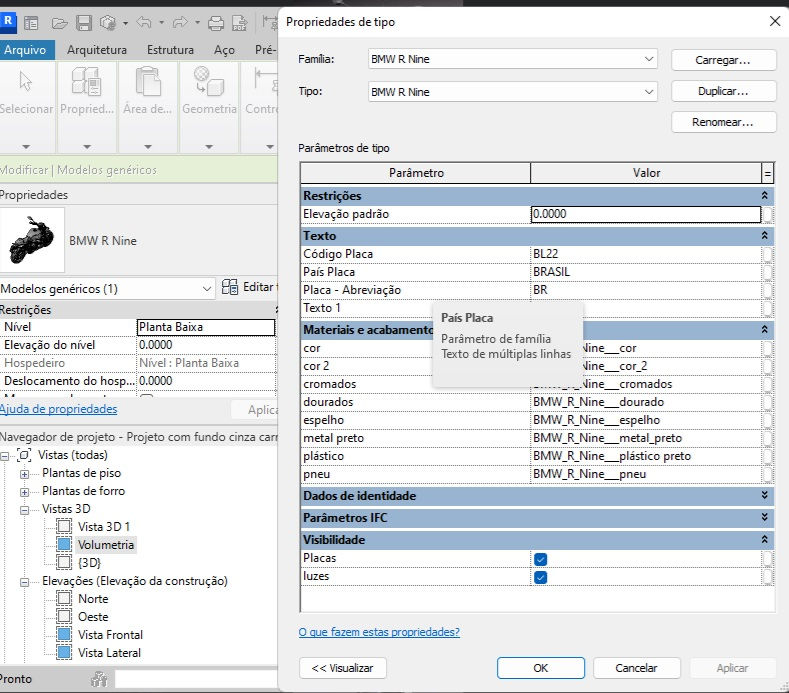Expand the Plantas de piso tree node
The image size is (789, 693).
coord(24,474)
